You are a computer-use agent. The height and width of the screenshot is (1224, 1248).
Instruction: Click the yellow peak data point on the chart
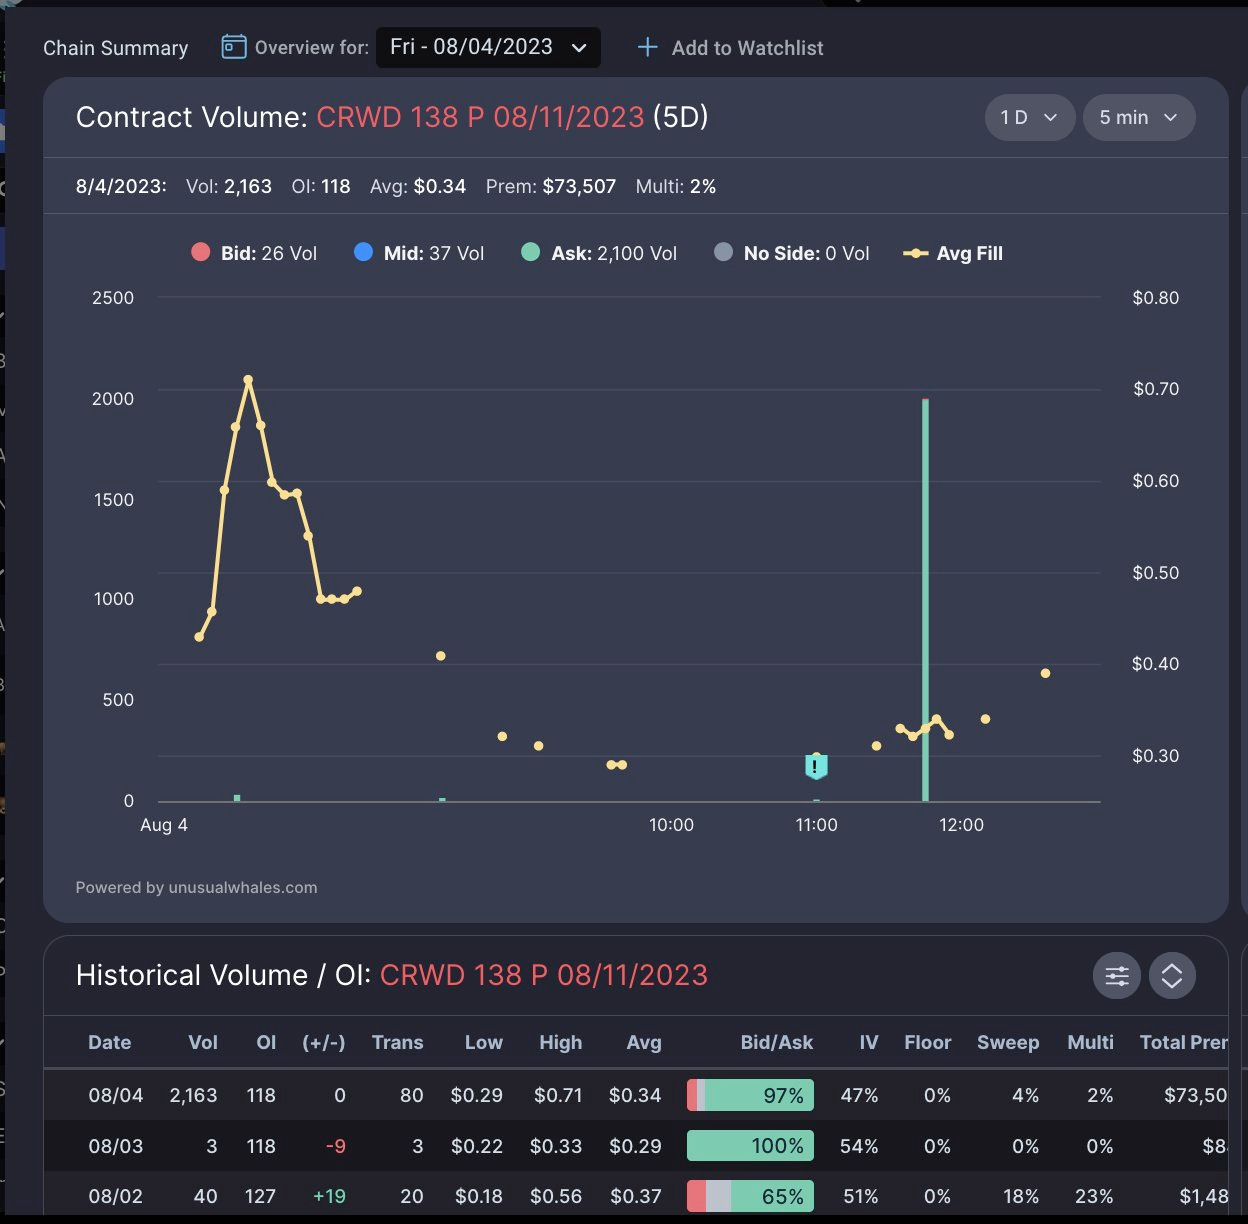[249, 379]
